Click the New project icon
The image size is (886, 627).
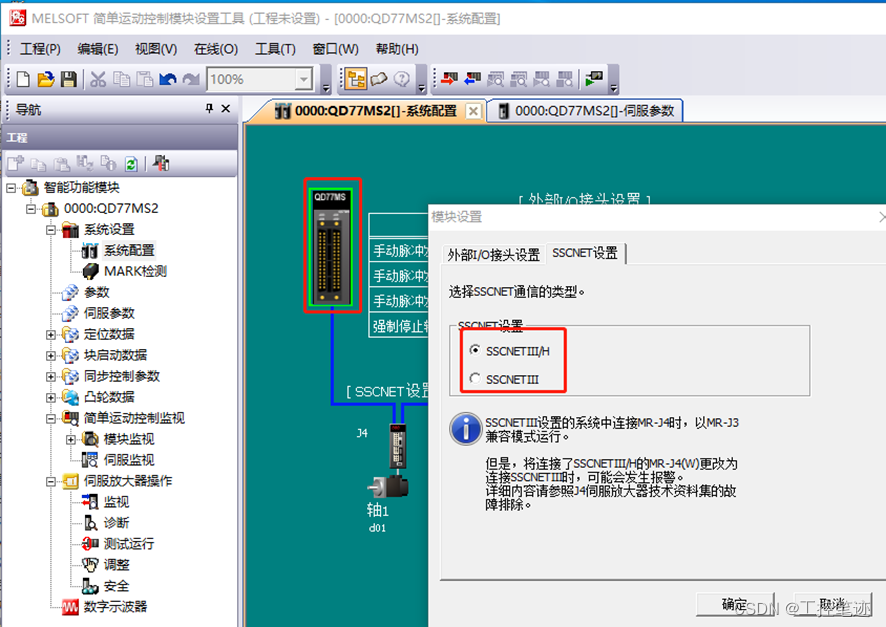23,79
